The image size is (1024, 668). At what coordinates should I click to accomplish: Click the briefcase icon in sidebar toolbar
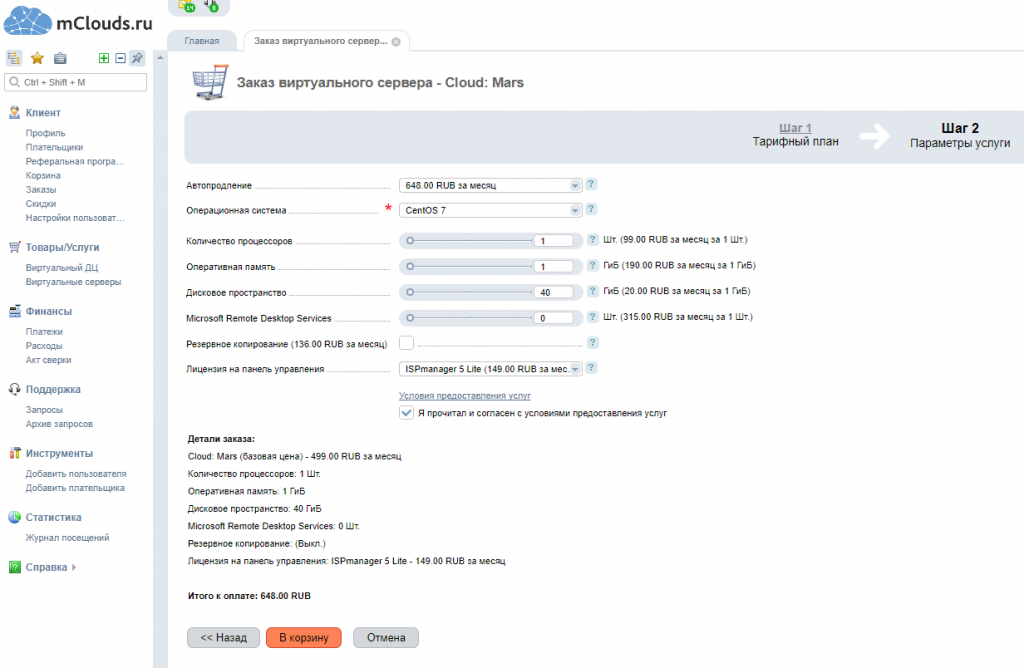point(60,58)
